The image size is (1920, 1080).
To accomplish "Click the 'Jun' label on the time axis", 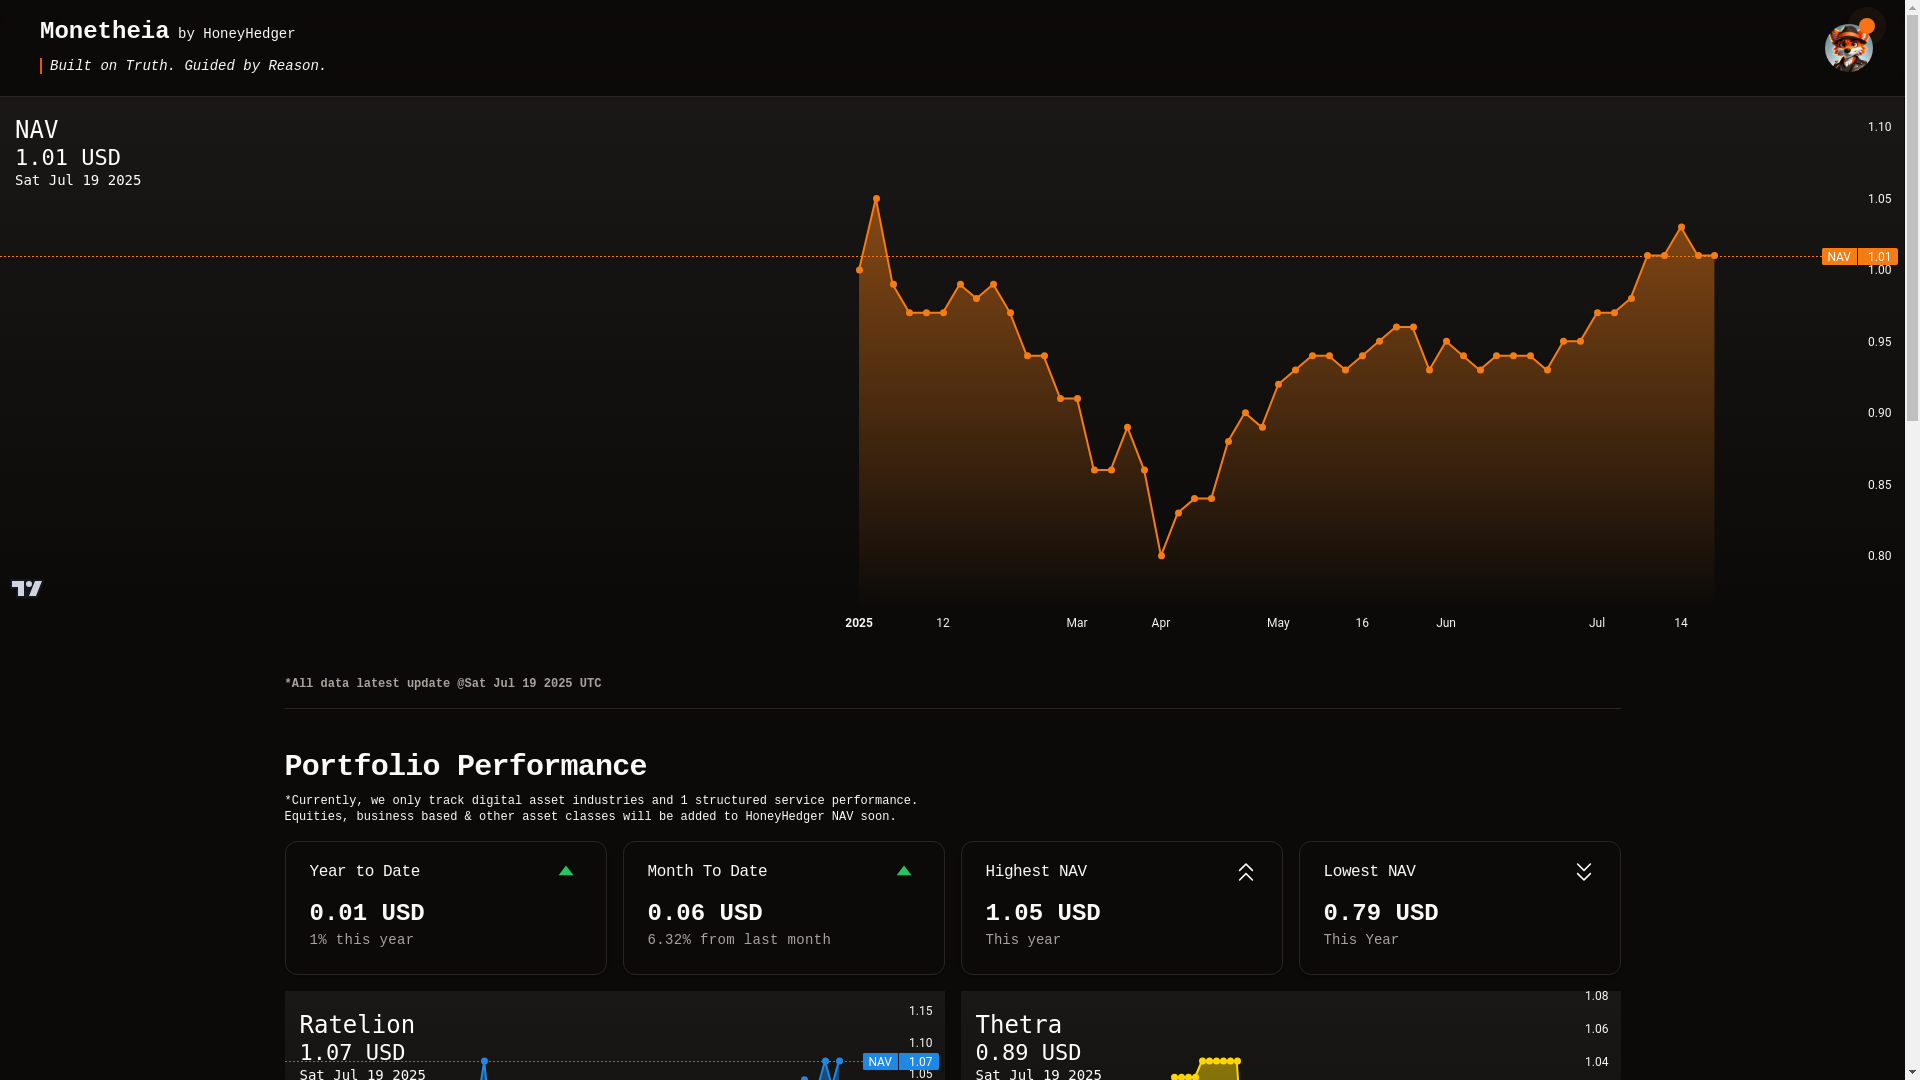I will pos(1446,623).
